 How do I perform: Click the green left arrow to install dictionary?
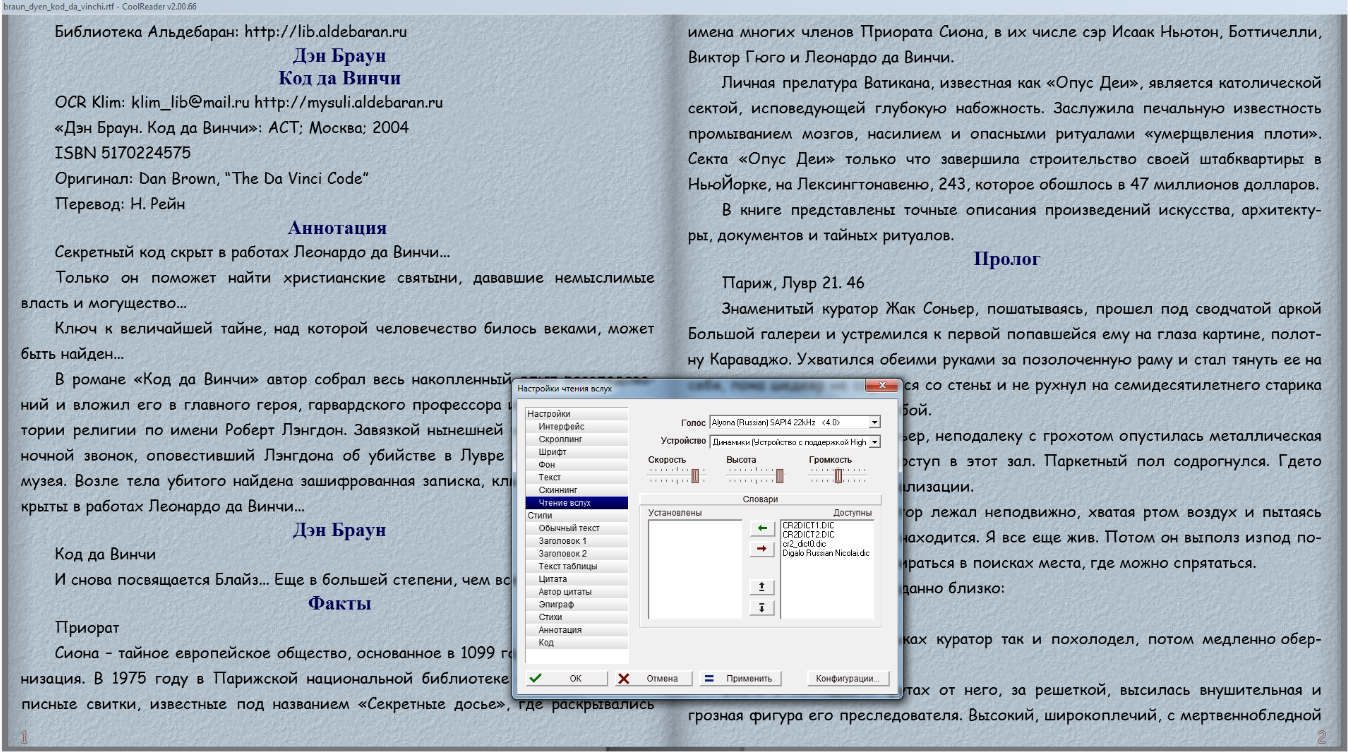[x=762, y=527]
